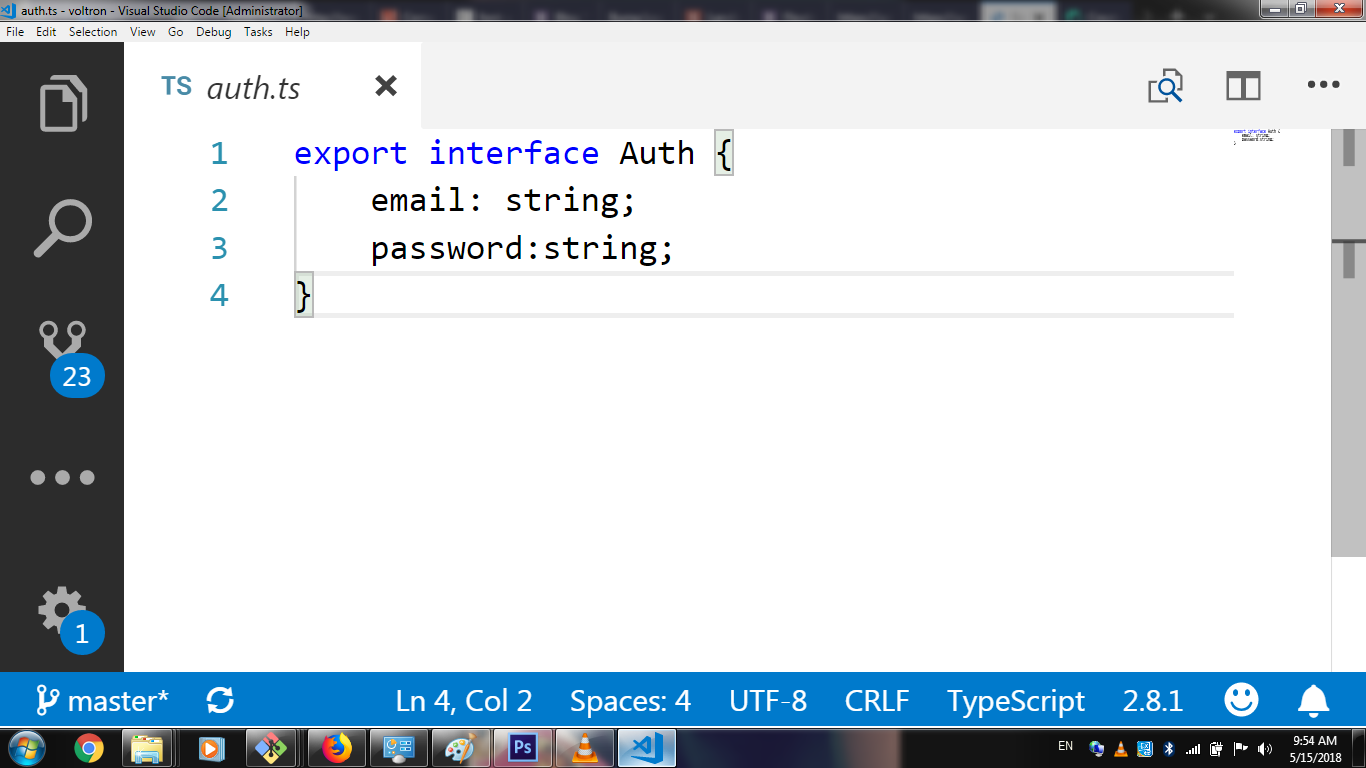Viewport: 1366px width, 768px height.
Task: Open the Selection menu
Action: (93, 32)
